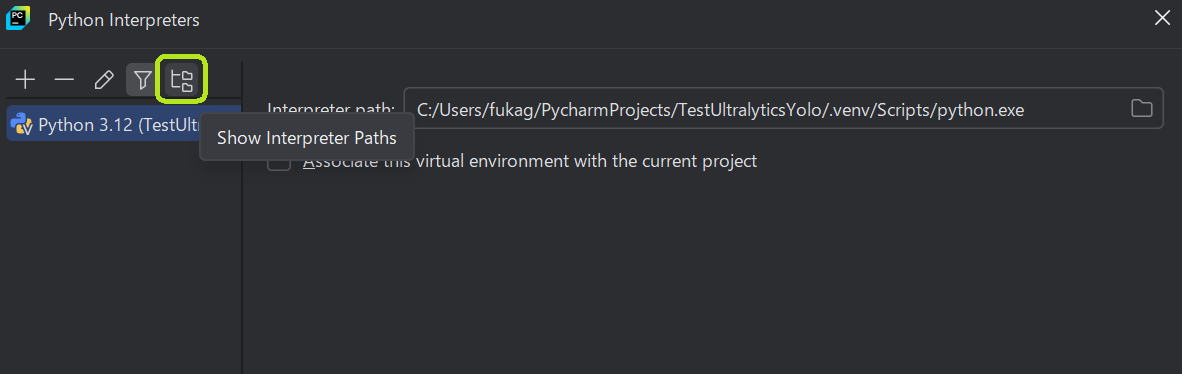Click the vertical divider beside interpreter list
Image resolution: width=1182 pixels, height=374 pixels.
[x=242, y=219]
